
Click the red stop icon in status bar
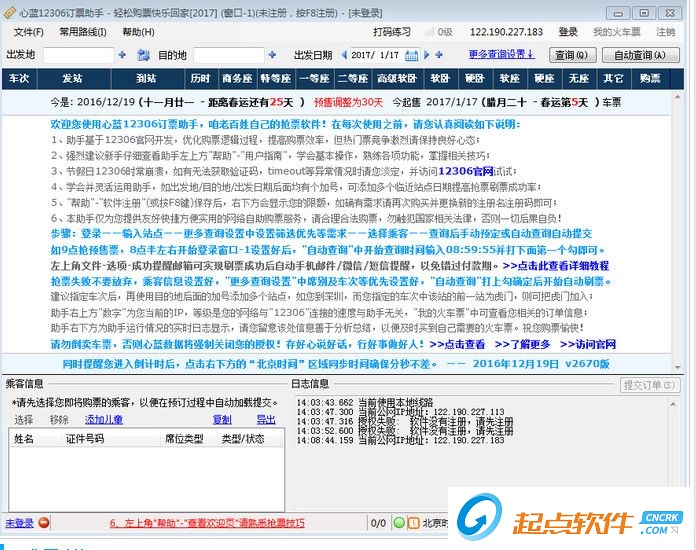point(44,523)
